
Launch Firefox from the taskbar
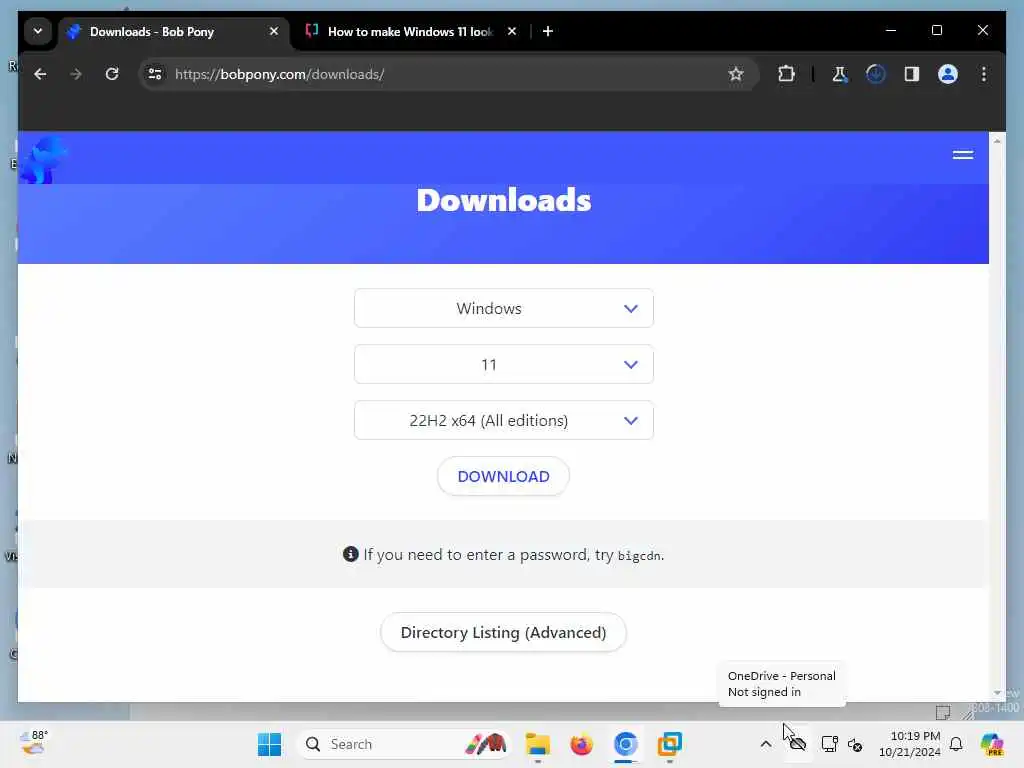pos(581,744)
